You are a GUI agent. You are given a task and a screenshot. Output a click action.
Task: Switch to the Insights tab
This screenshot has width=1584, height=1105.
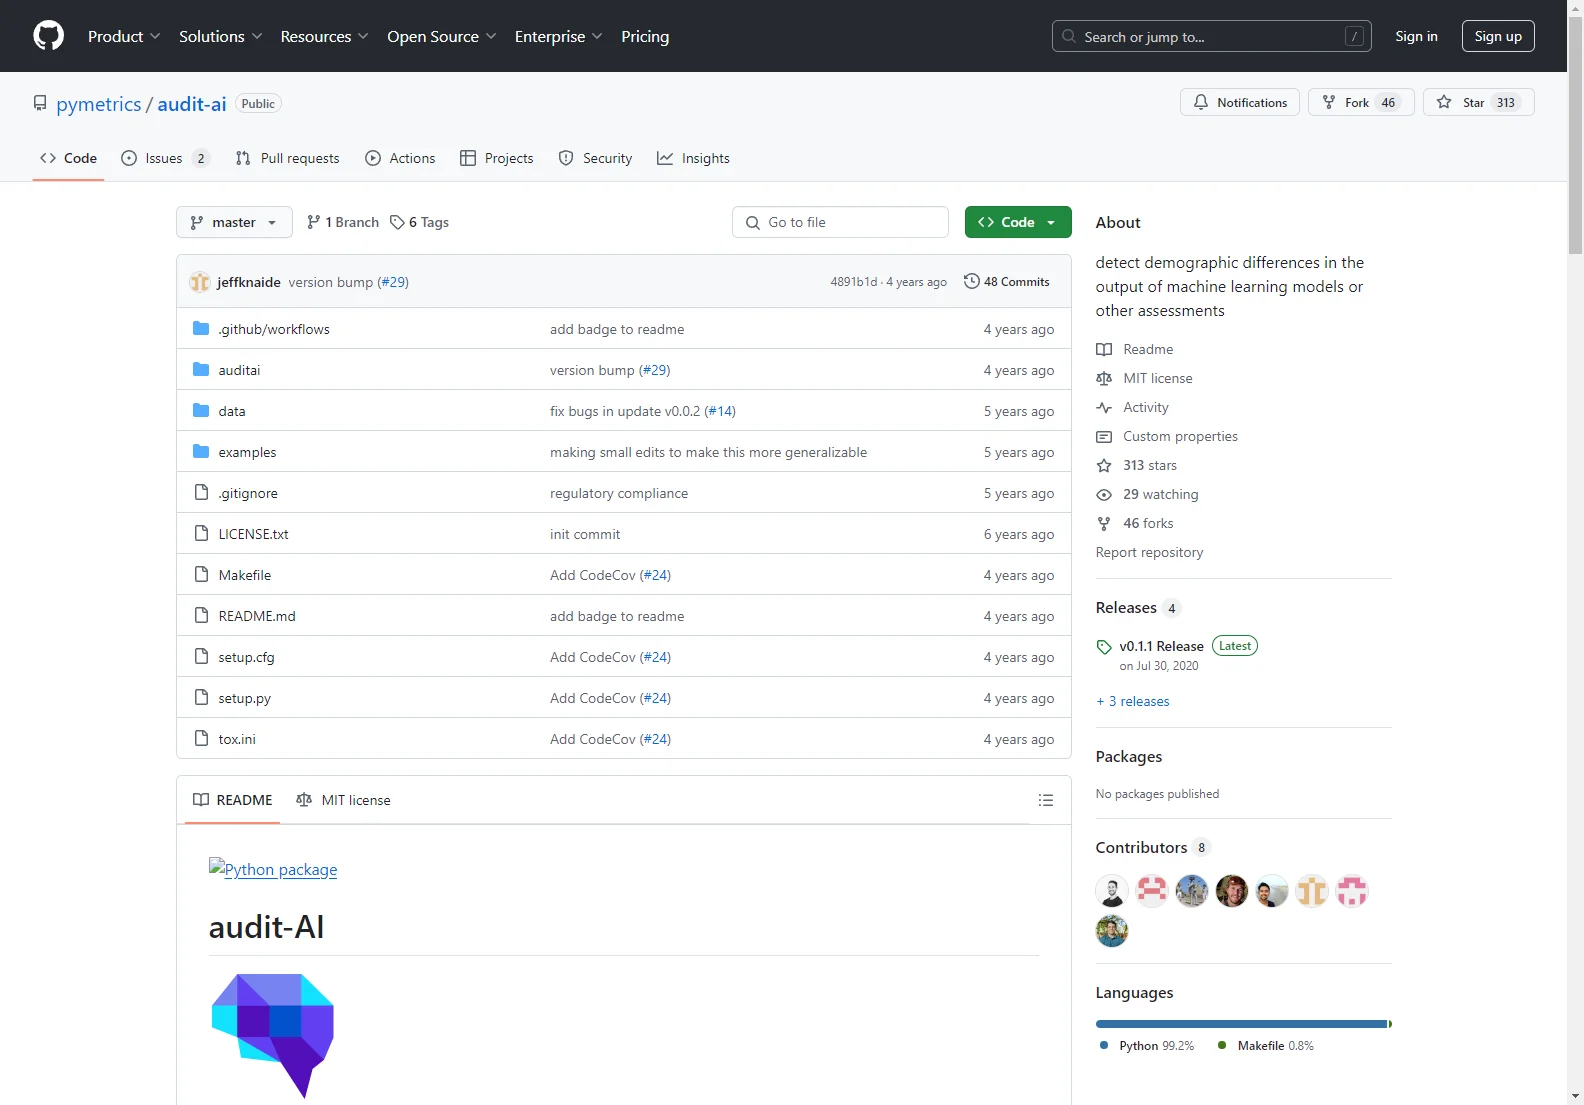(x=693, y=158)
